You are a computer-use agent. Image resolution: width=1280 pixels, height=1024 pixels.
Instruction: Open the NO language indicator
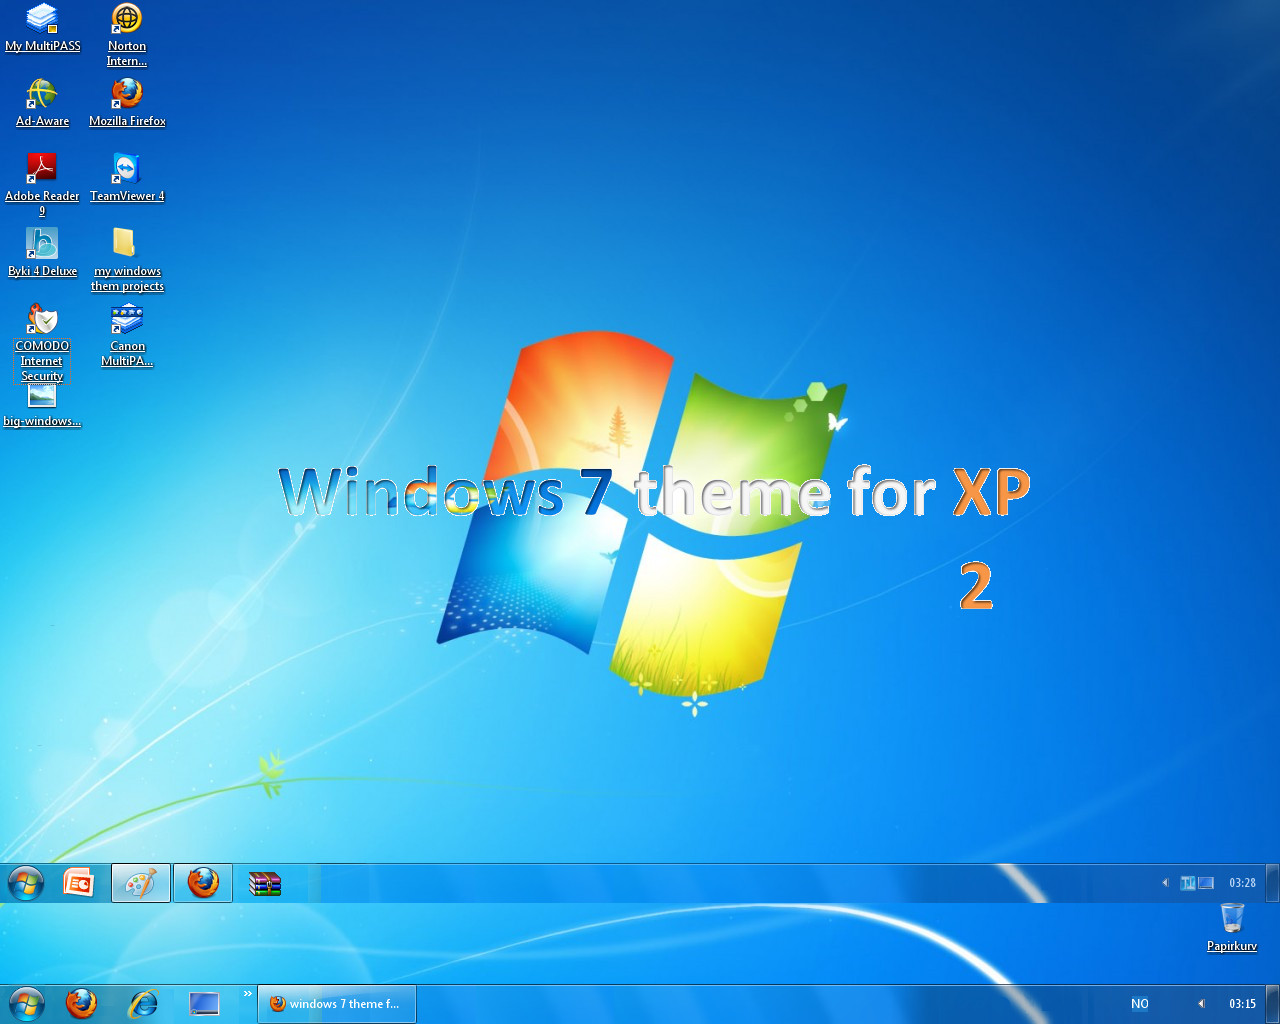(x=1139, y=1003)
